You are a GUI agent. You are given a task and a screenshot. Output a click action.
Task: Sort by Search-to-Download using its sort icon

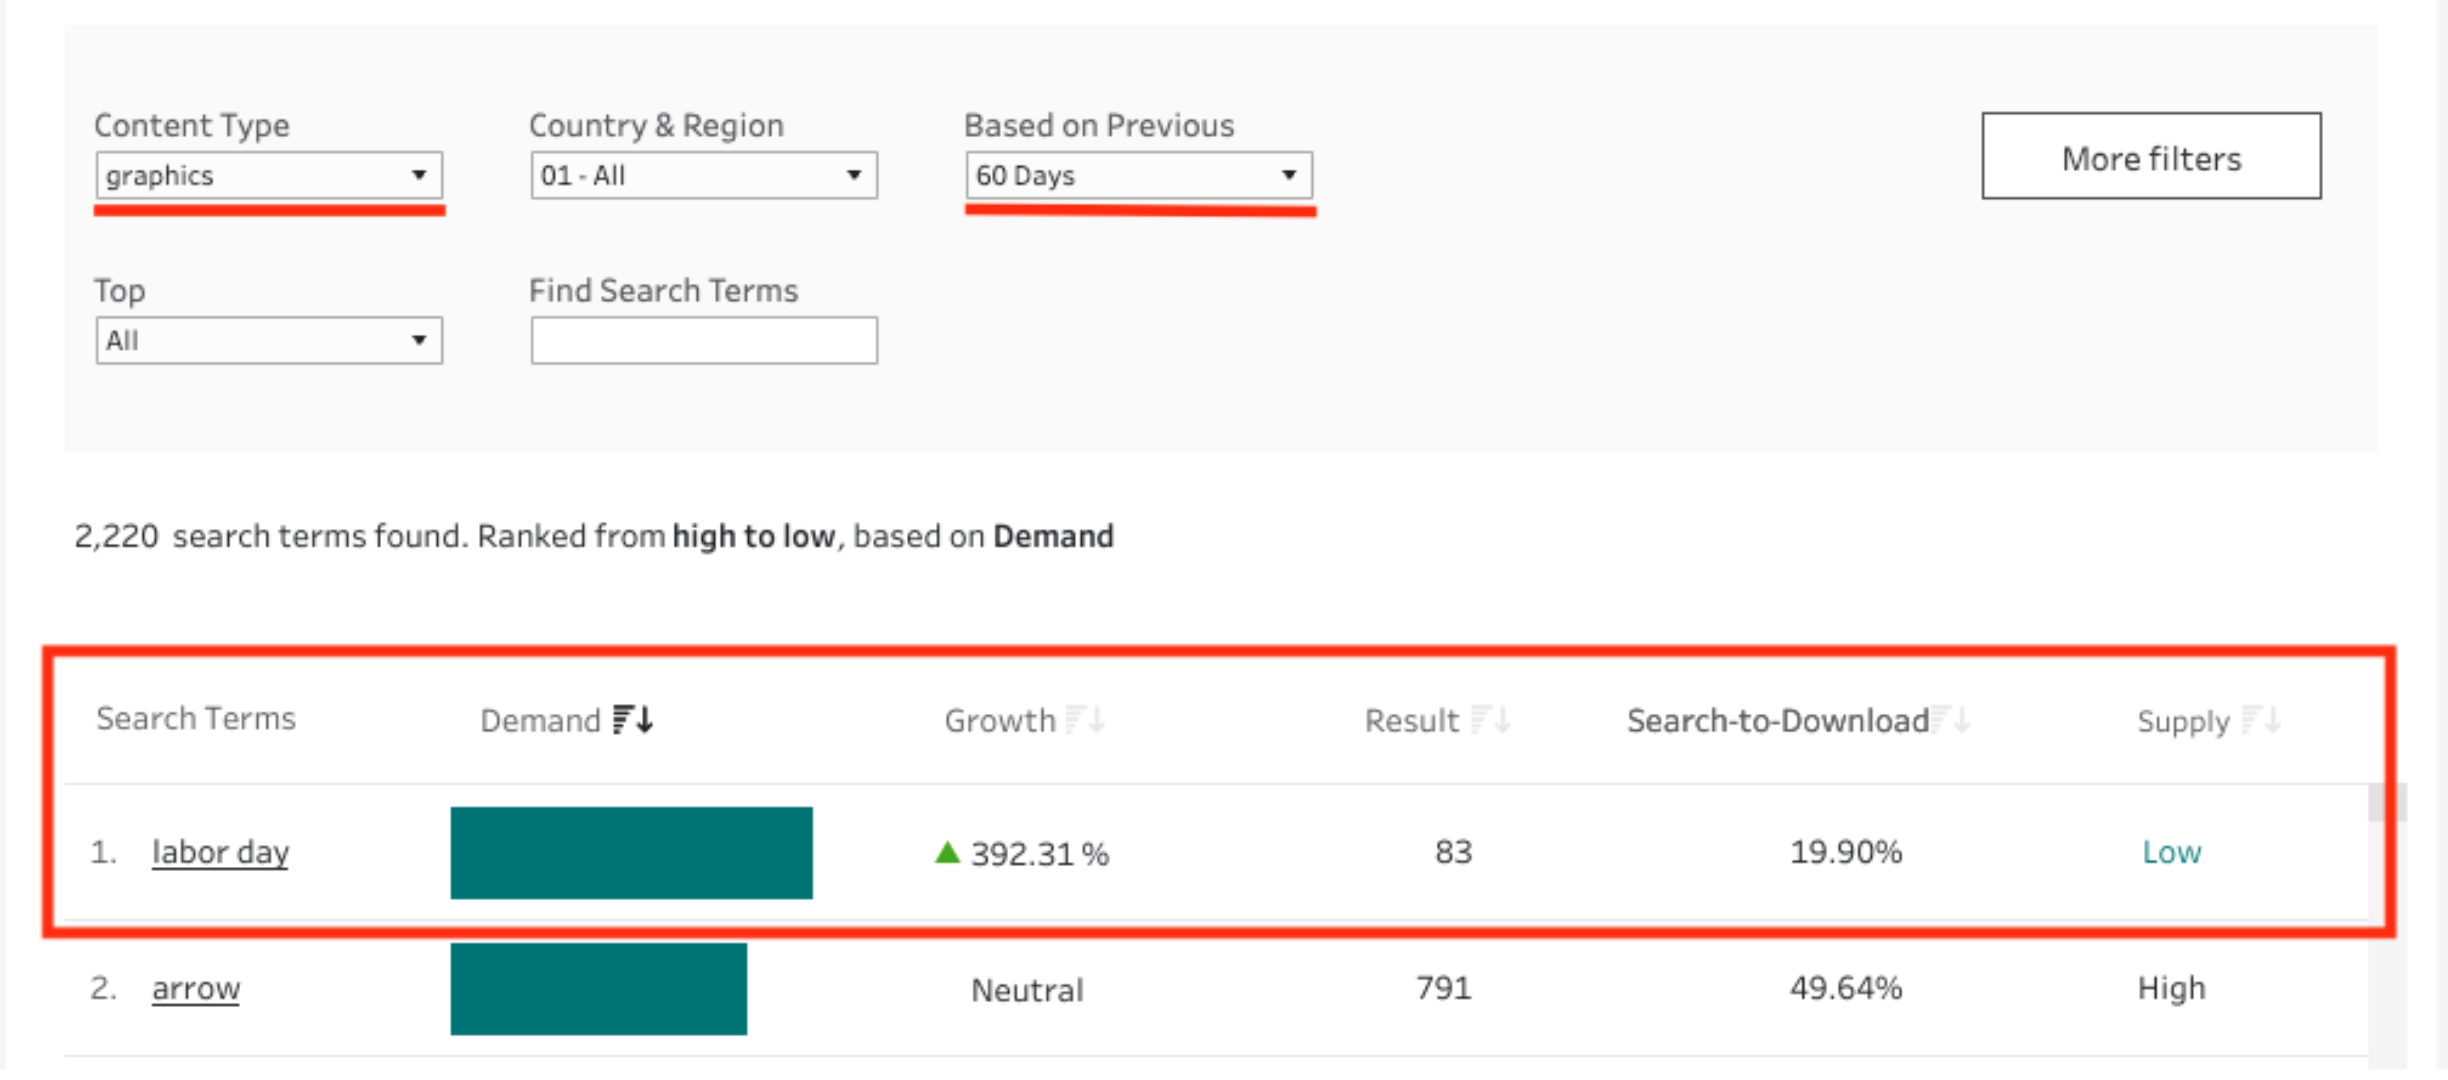pos(1951,720)
